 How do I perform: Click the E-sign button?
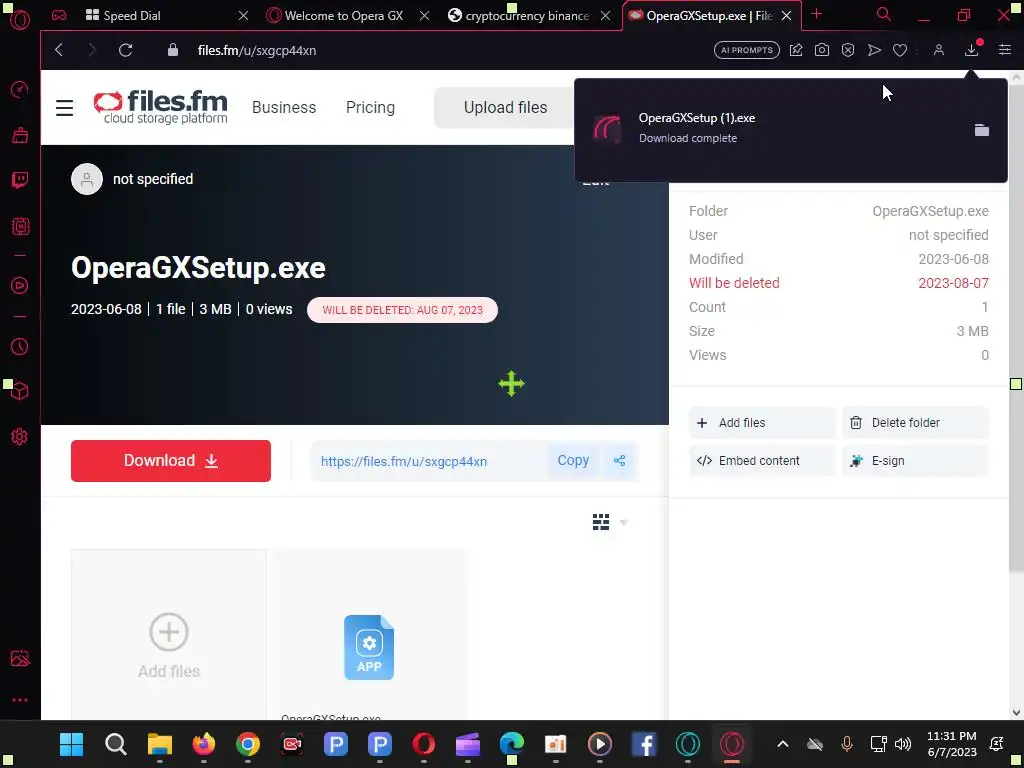click(x=915, y=460)
